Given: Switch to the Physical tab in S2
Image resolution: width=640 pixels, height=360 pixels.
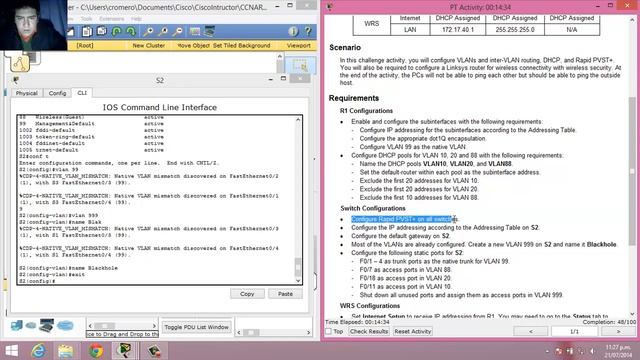Looking at the screenshot, I should click(27, 93).
